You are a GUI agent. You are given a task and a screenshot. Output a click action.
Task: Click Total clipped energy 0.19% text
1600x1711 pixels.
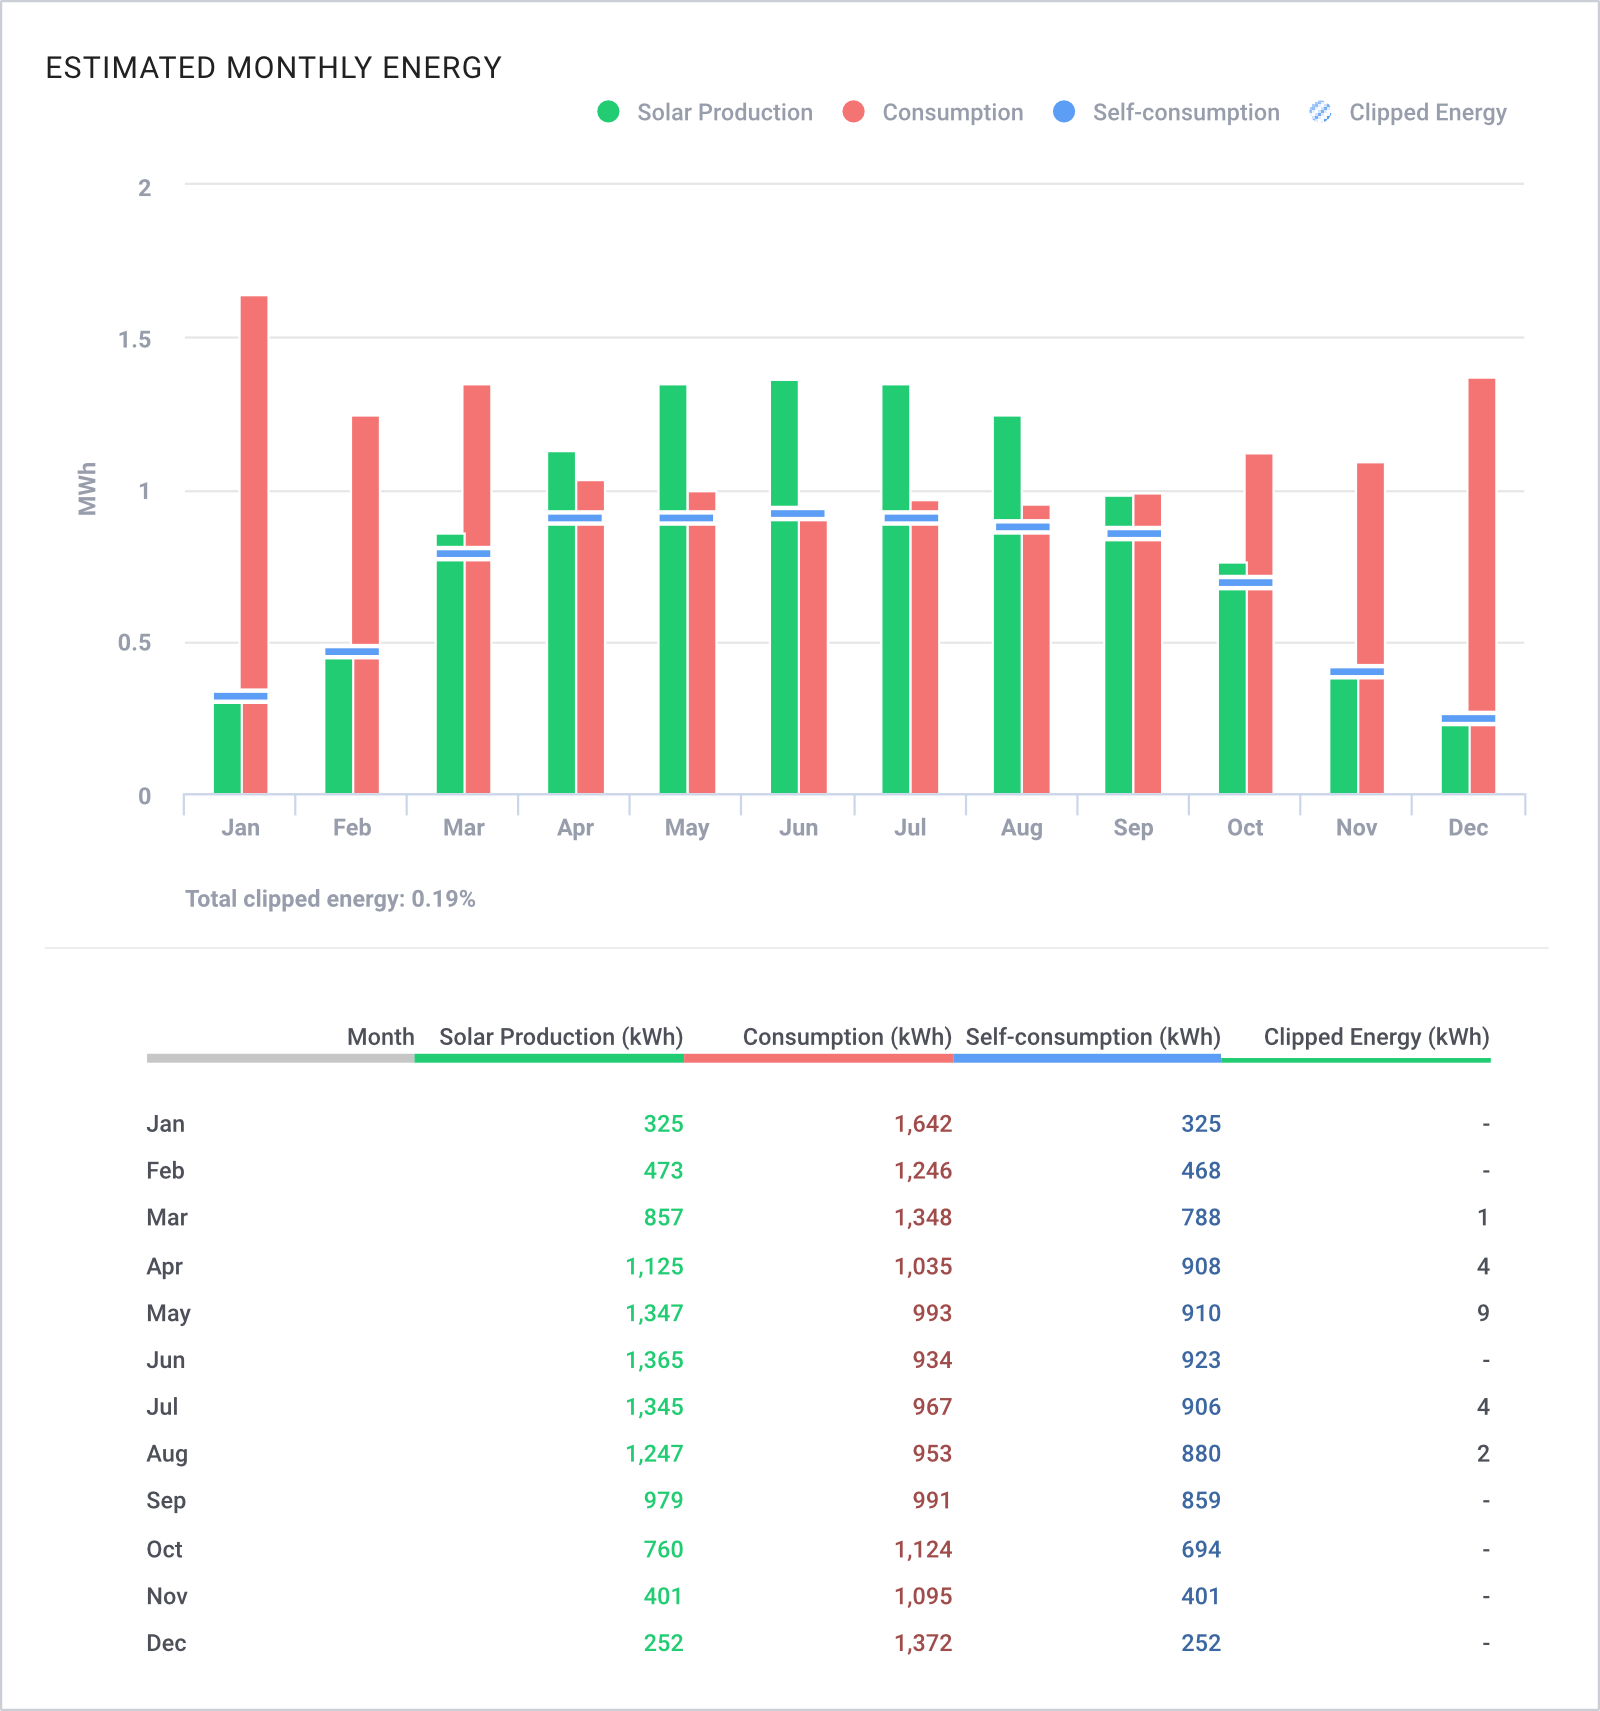click(x=330, y=899)
